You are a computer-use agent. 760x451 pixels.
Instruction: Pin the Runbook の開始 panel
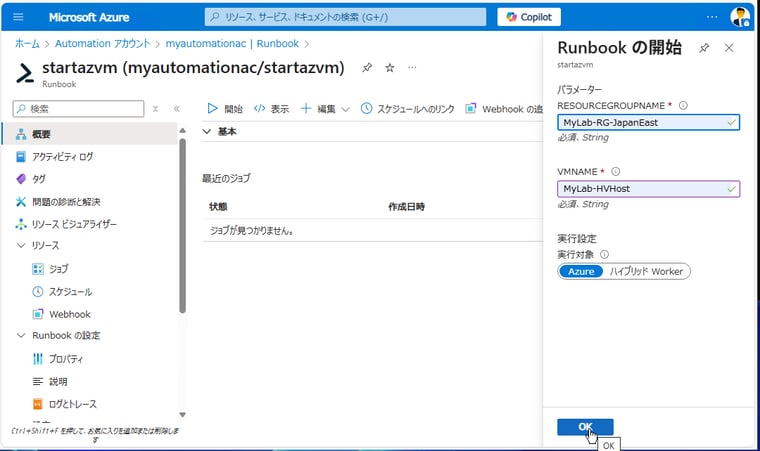coord(704,48)
